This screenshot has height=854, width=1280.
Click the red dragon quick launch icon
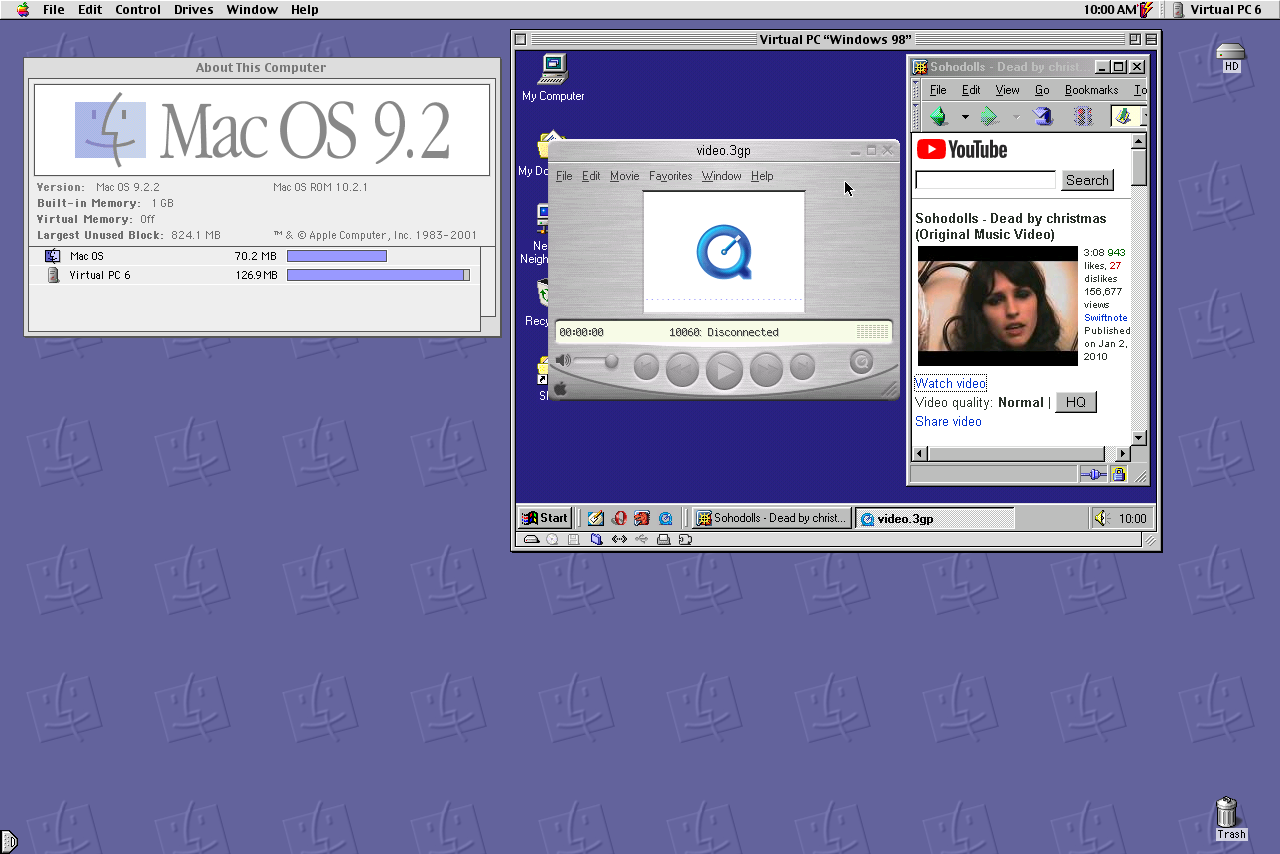pos(643,518)
